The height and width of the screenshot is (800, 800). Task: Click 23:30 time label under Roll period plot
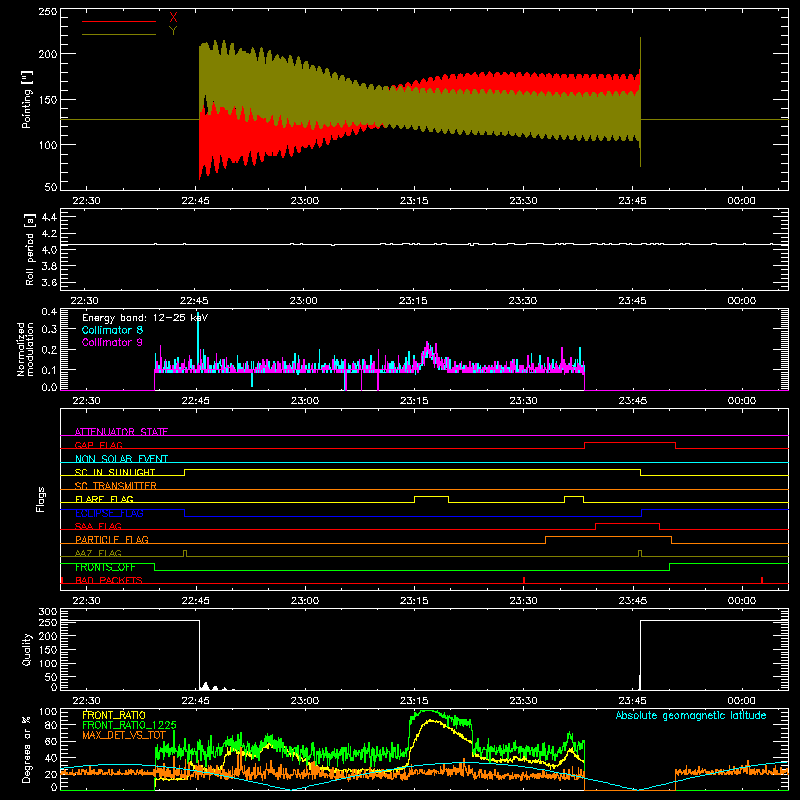(522, 301)
